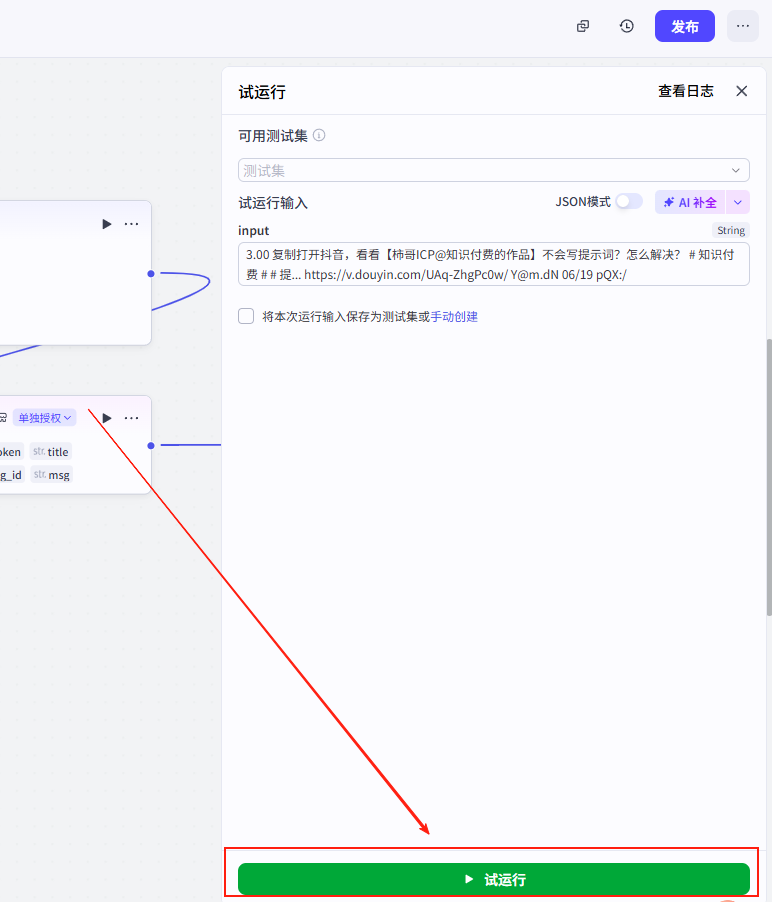Open the upper node's three-dot menu

[132, 224]
